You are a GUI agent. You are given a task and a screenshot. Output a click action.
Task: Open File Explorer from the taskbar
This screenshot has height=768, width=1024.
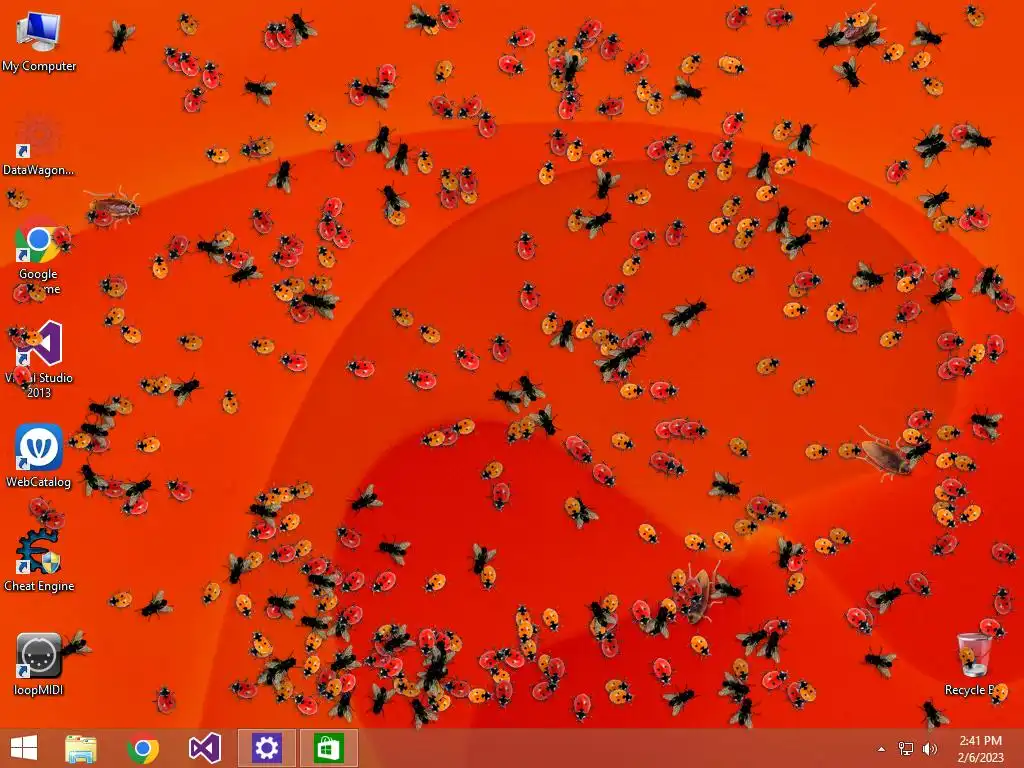(x=81, y=748)
